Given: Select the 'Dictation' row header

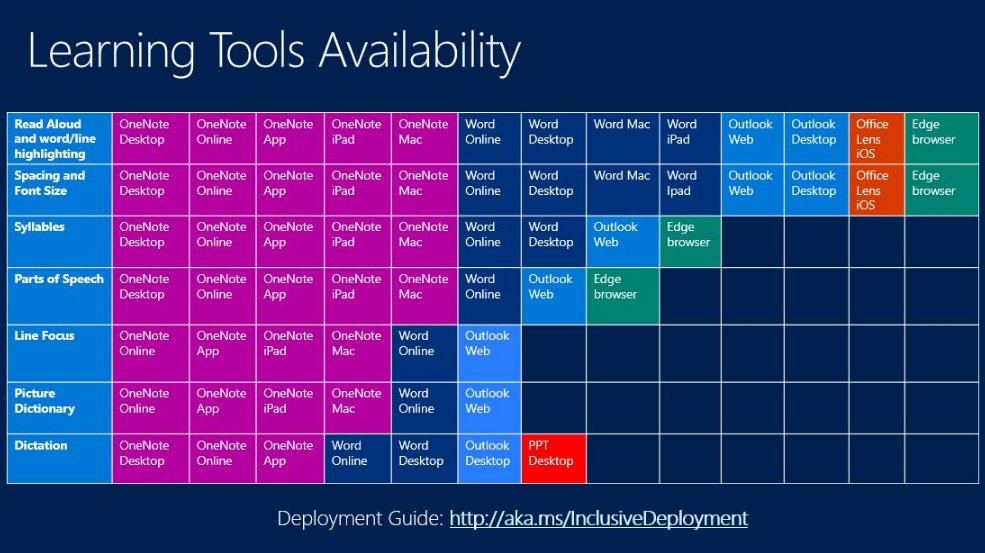Looking at the screenshot, I should (x=60, y=459).
